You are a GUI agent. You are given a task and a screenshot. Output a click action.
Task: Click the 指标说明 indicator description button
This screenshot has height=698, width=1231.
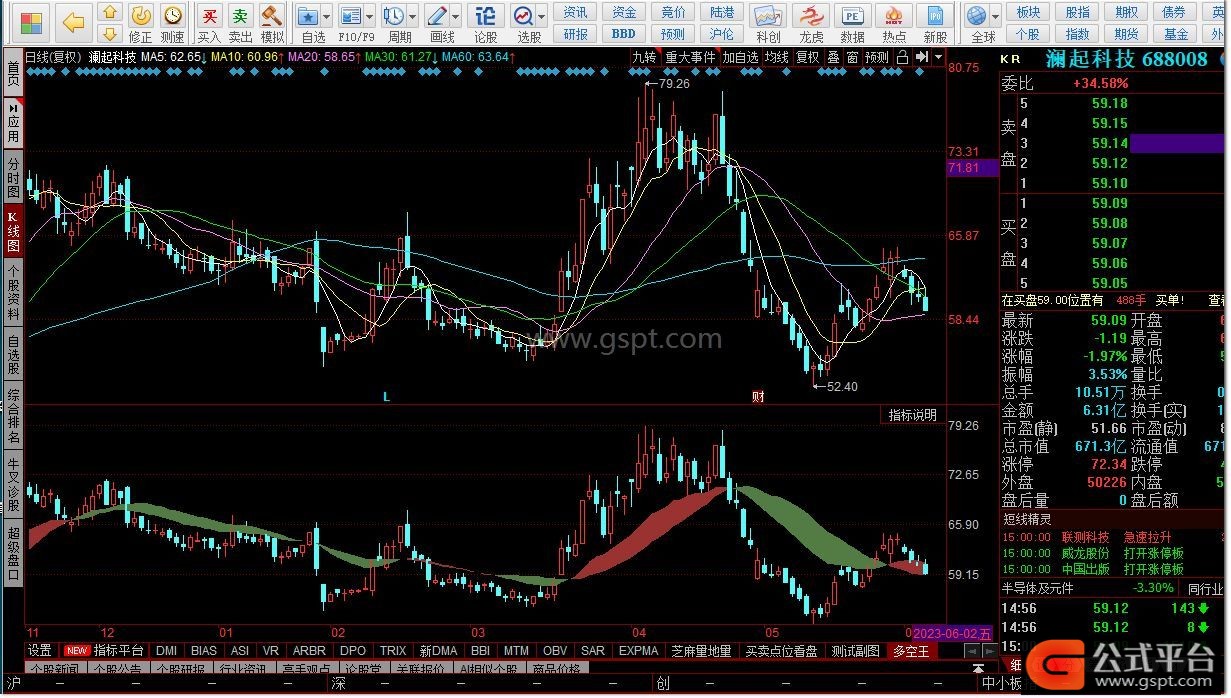pos(912,415)
